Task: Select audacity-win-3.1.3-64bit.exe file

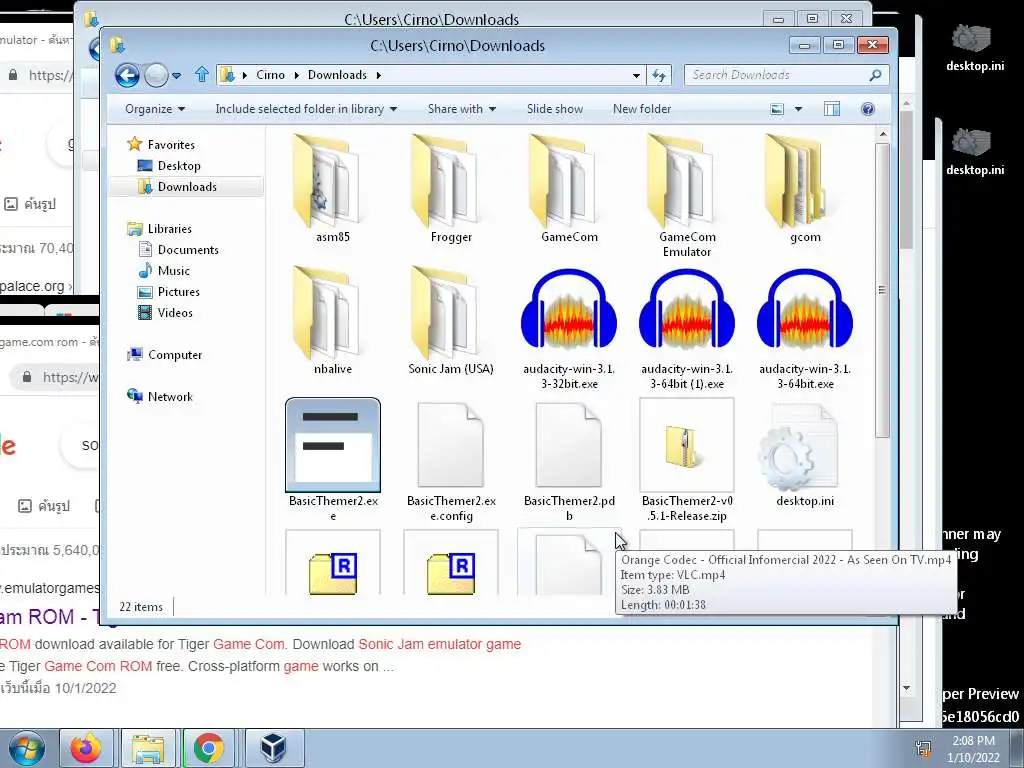Action: tap(805, 328)
